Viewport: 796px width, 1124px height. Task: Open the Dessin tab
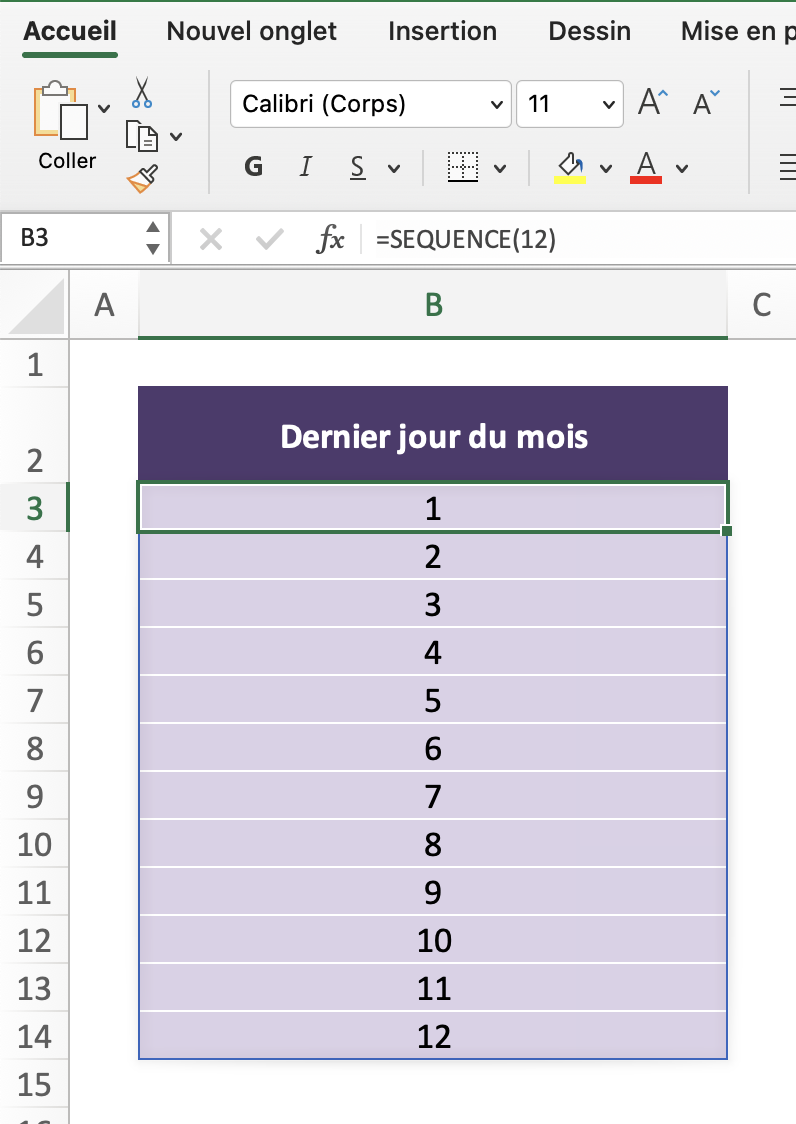point(589,31)
